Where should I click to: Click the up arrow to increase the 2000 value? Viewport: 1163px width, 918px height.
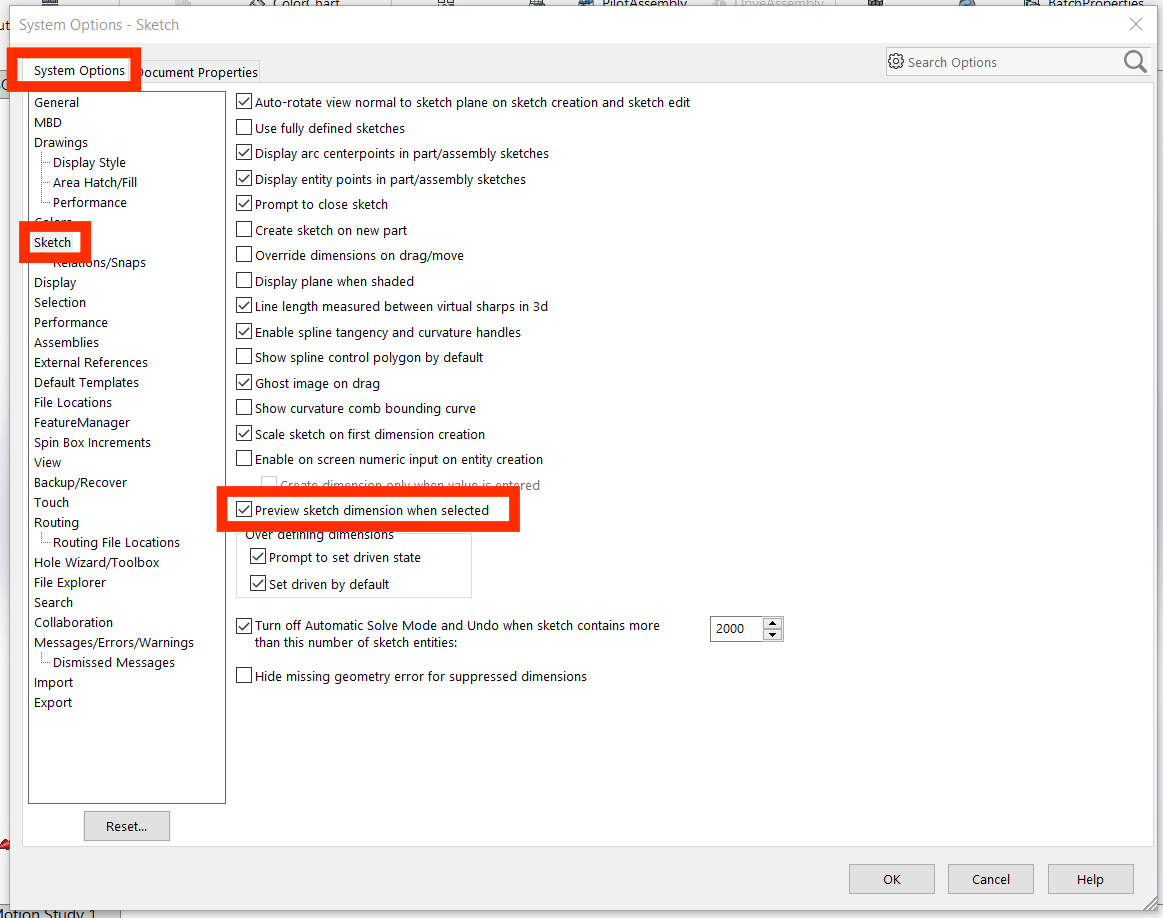(772, 622)
